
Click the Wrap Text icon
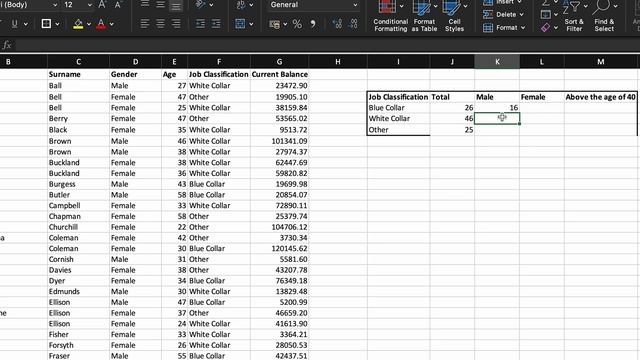240,4
